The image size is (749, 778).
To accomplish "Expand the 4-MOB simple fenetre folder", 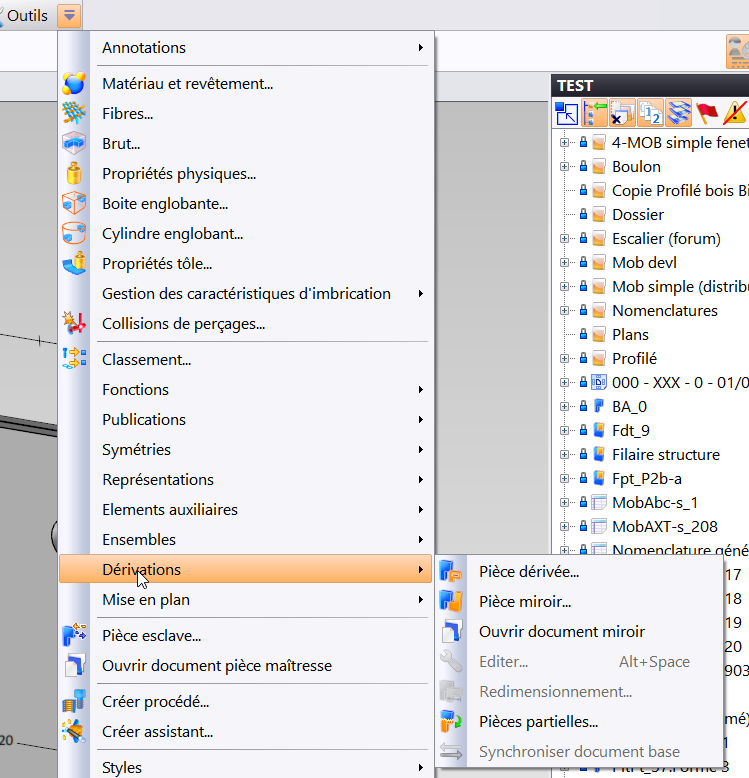I will click(564, 143).
